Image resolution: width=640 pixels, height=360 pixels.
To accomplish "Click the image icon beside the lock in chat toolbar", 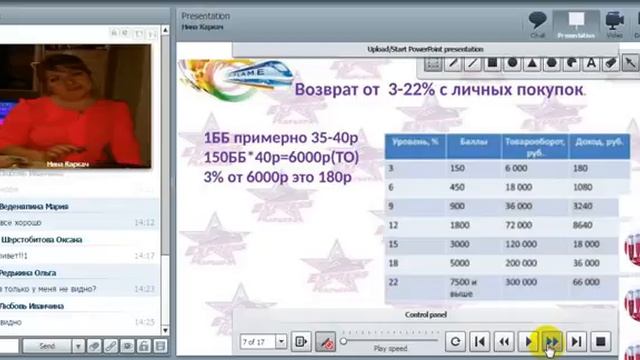I will 127,346.
